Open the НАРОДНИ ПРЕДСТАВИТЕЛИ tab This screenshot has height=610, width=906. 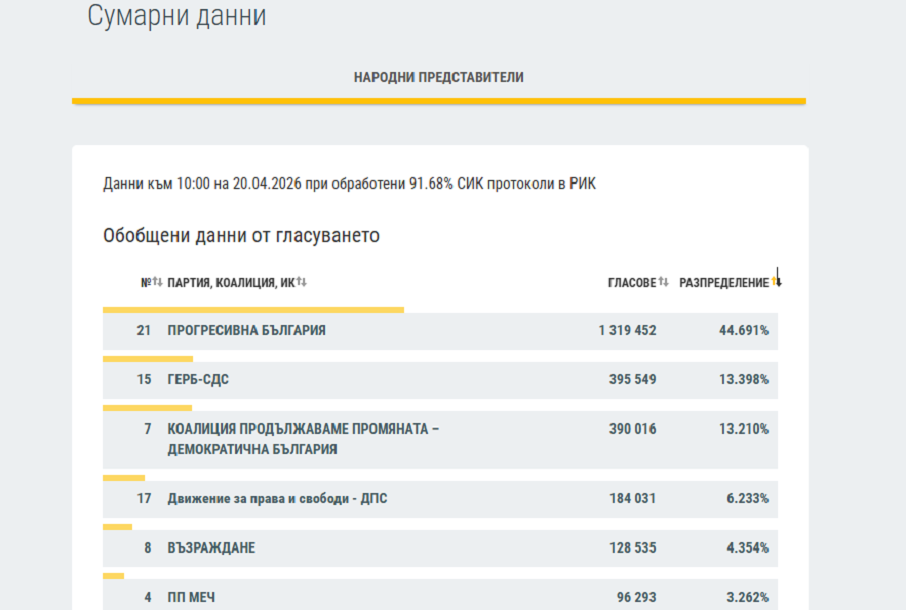click(x=438, y=77)
